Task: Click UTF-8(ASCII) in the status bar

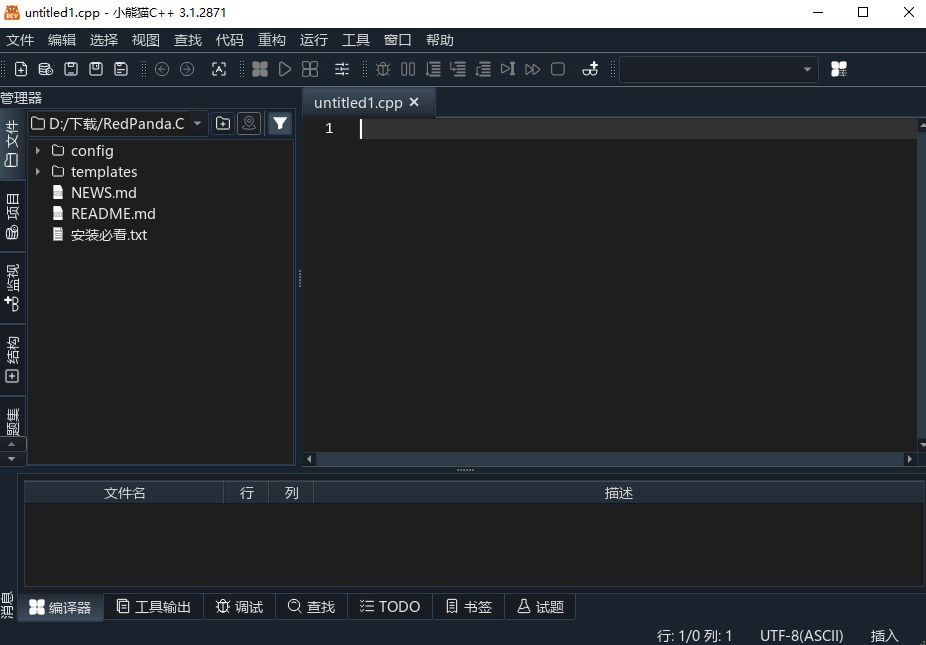Action: click(x=801, y=635)
